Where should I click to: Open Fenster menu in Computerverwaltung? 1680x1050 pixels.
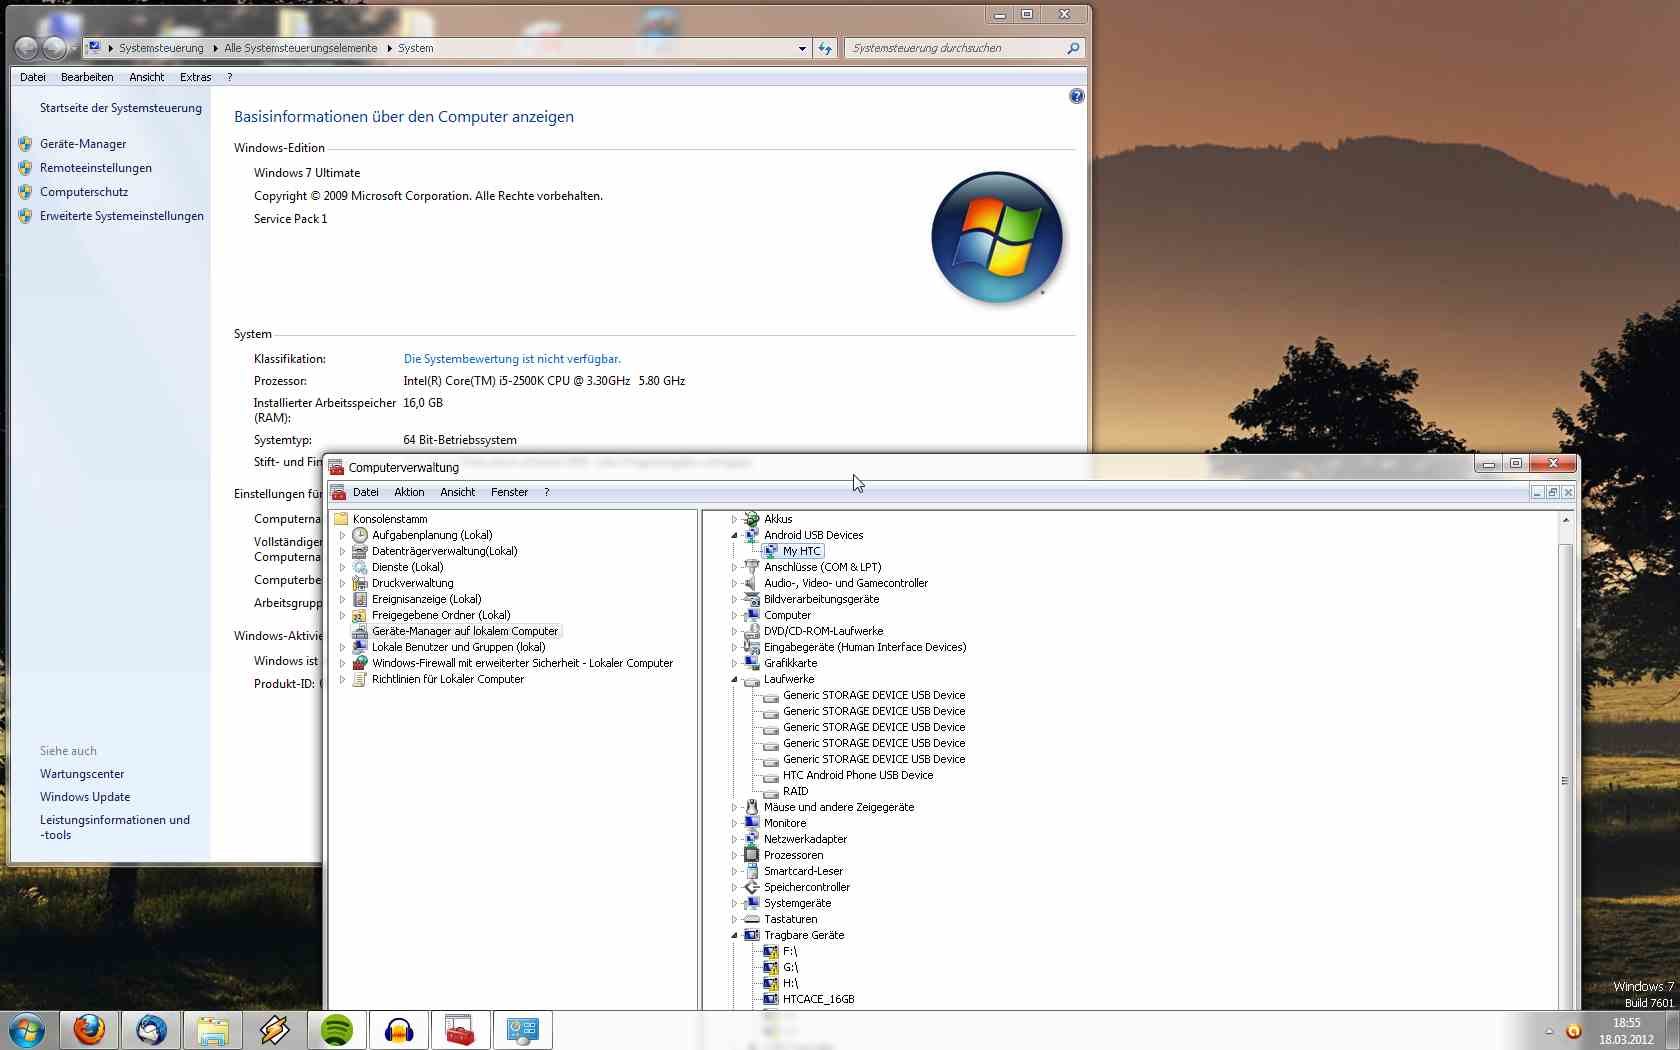[509, 492]
